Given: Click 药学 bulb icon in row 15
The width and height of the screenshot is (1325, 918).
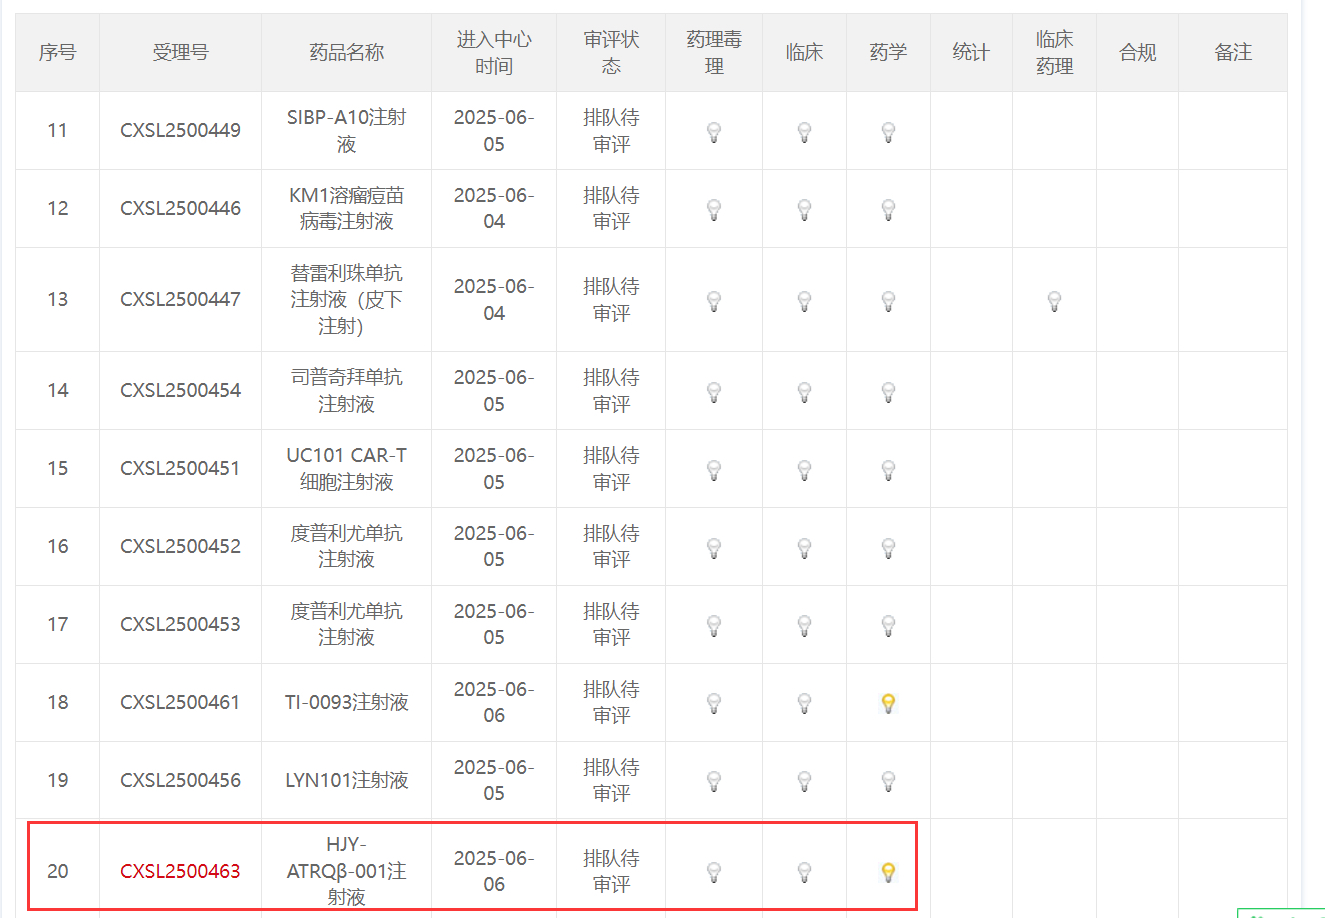Looking at the screenshot, I should (x=888, y=469).
